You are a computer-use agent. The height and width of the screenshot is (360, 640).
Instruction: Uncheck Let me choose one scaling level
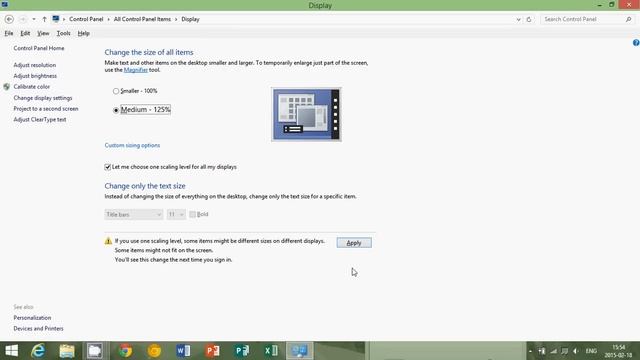pos(108,167)
